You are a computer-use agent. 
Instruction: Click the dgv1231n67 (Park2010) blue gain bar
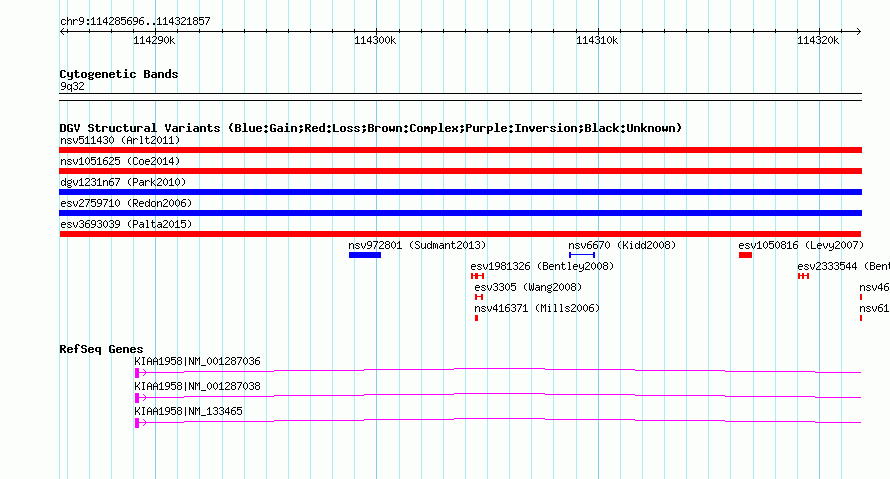click(460, 192)
